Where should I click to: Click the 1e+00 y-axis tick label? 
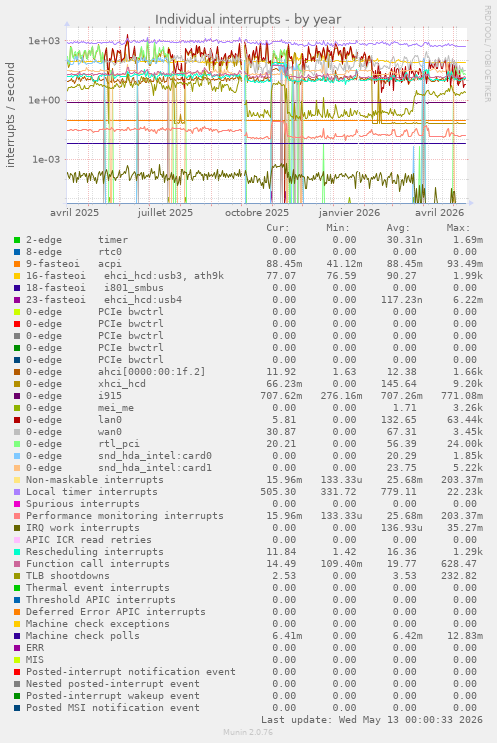[x=45, y=100]
